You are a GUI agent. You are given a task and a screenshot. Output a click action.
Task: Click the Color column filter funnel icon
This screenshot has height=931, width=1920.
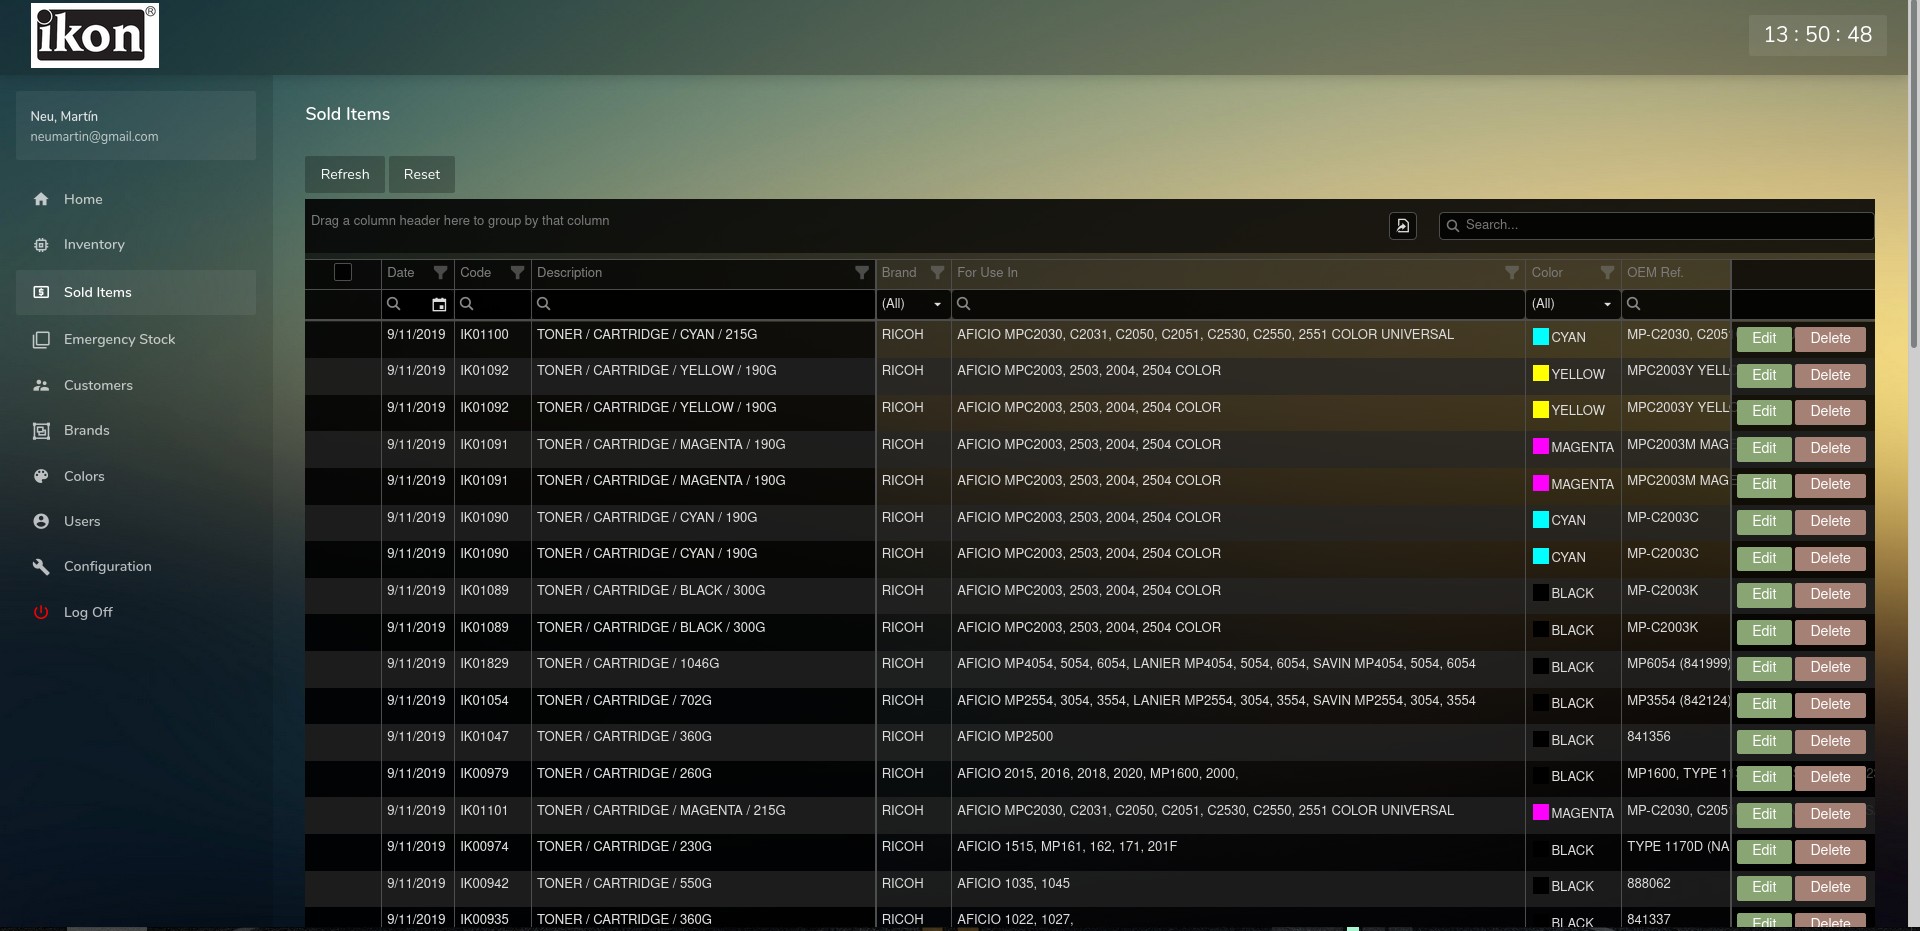(x=1606, y=273)
